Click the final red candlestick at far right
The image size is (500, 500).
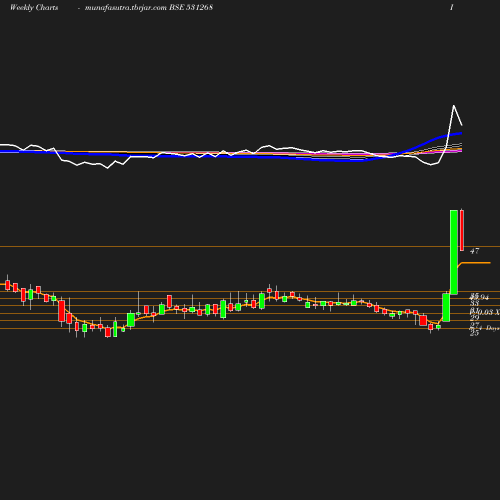pos(462,230)
